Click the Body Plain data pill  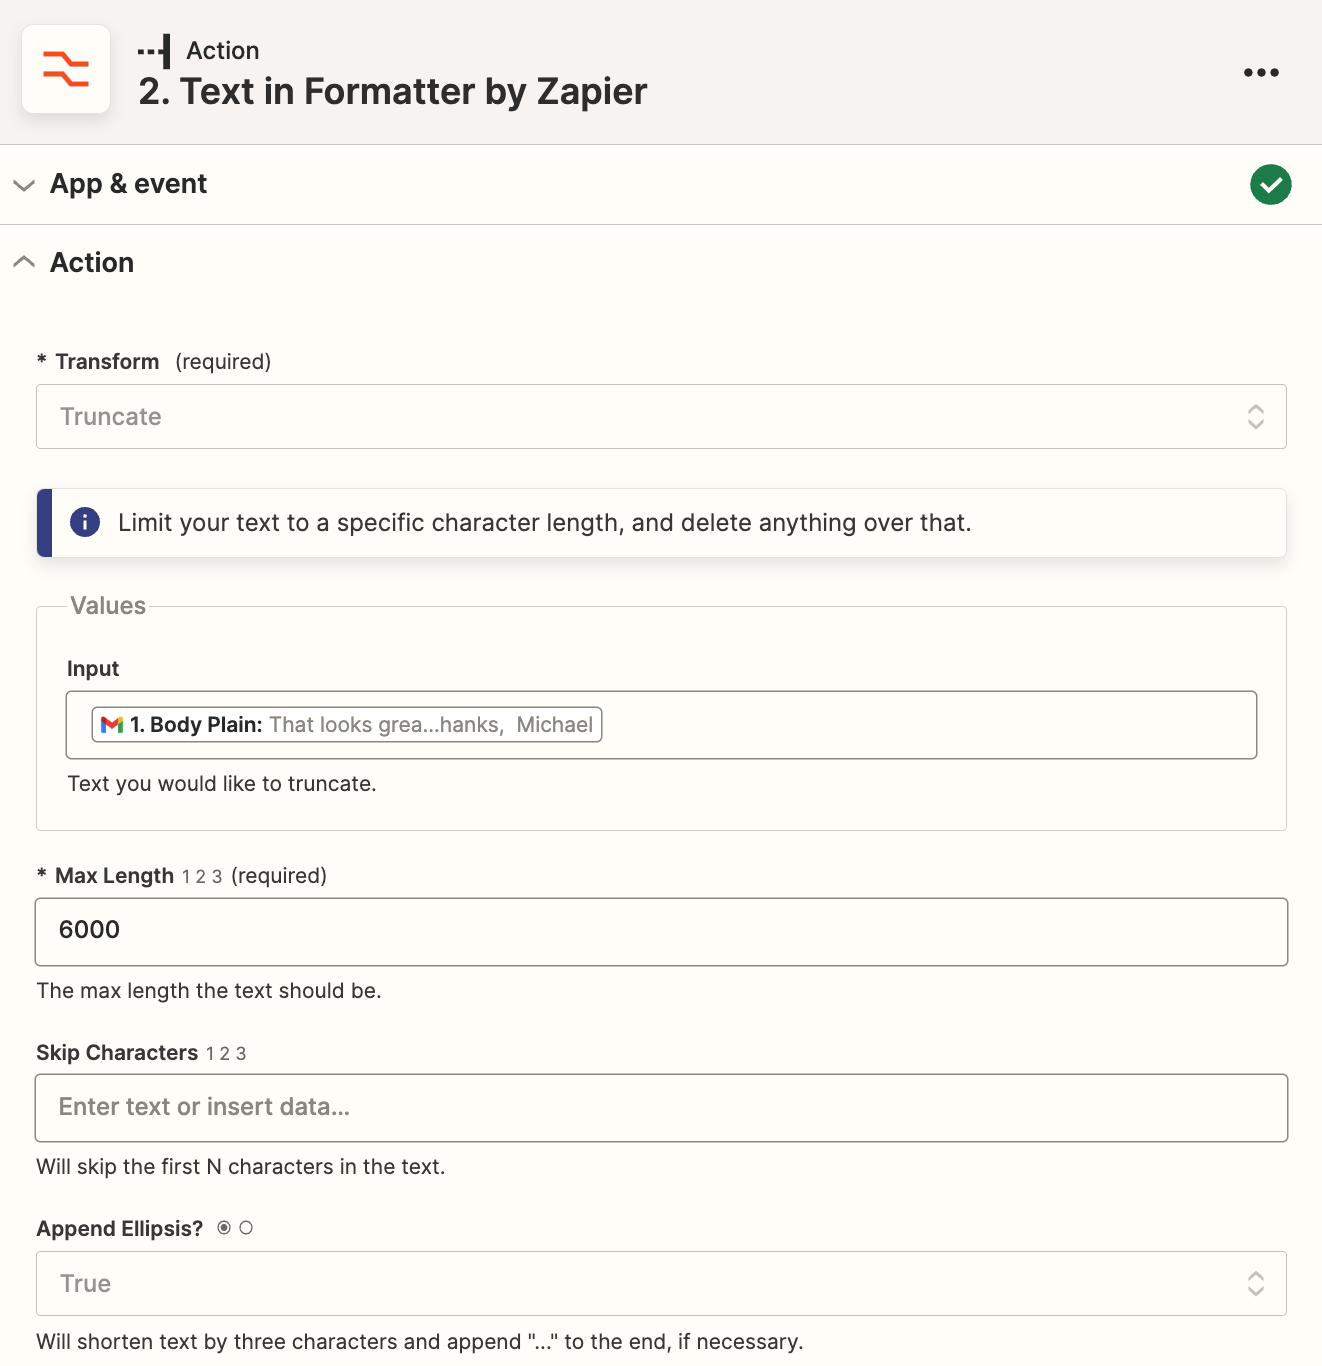coord(347,725)
